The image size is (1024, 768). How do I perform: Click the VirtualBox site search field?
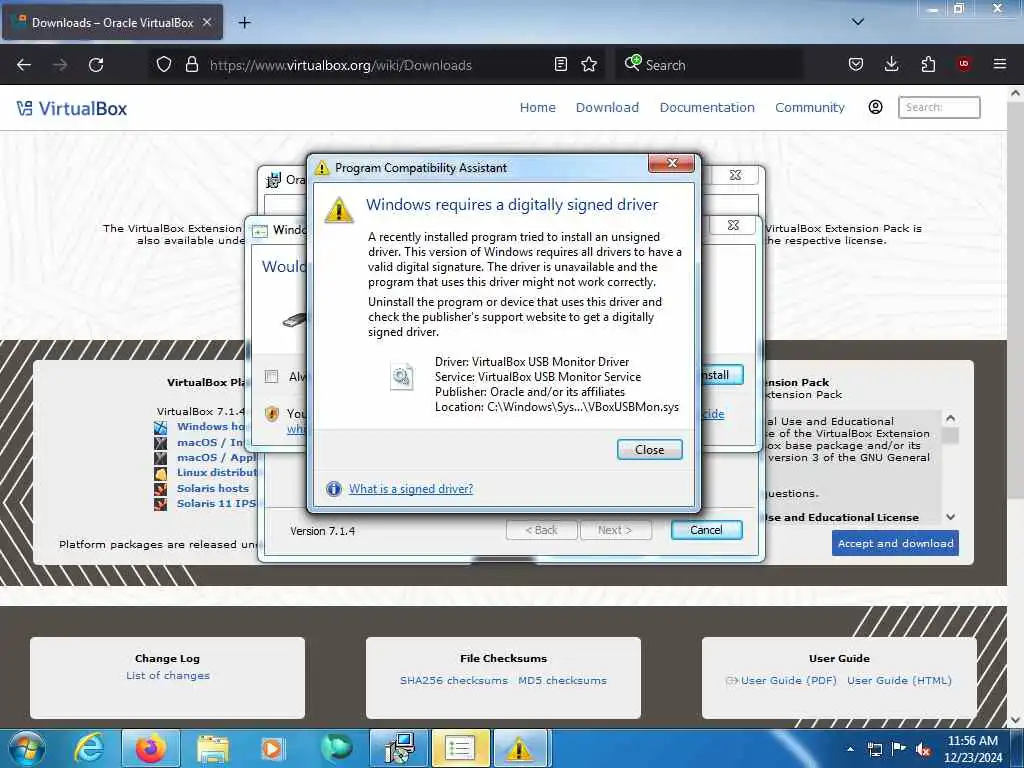point(939,107)
